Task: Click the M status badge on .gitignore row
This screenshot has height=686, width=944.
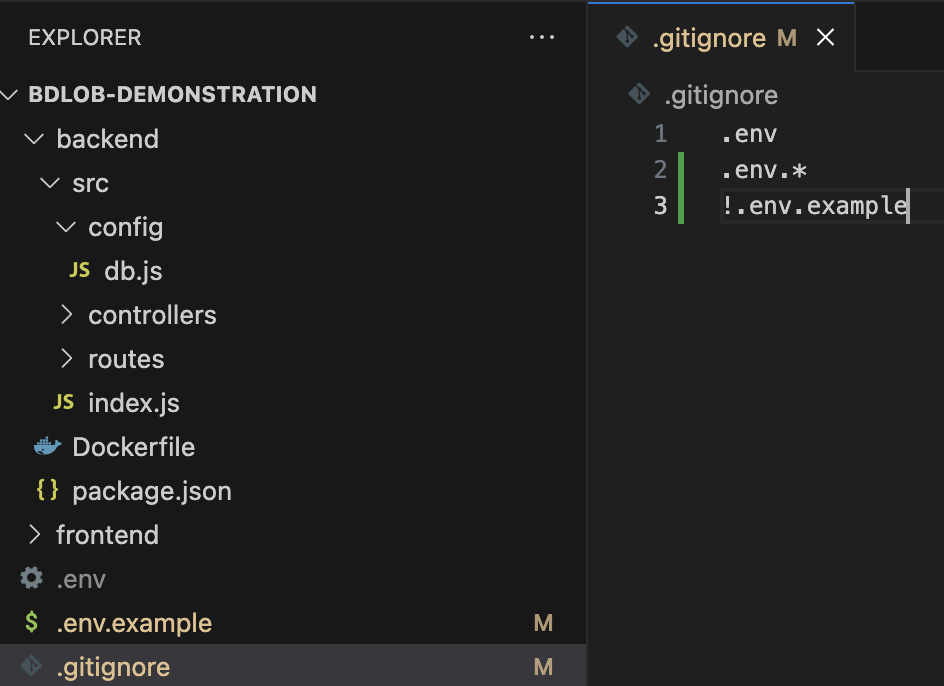Action: 543,667
